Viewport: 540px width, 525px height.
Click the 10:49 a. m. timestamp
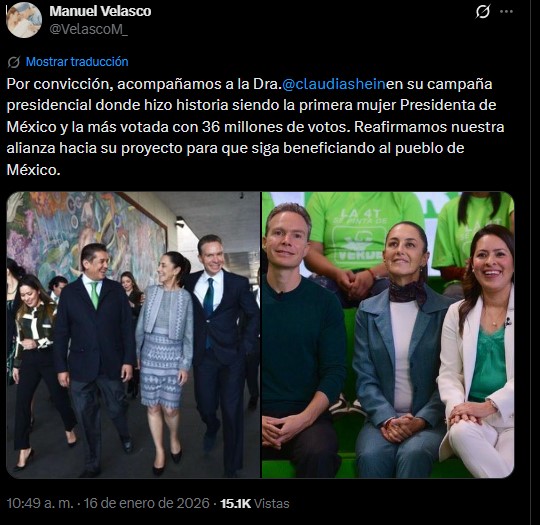coord(40,503)
